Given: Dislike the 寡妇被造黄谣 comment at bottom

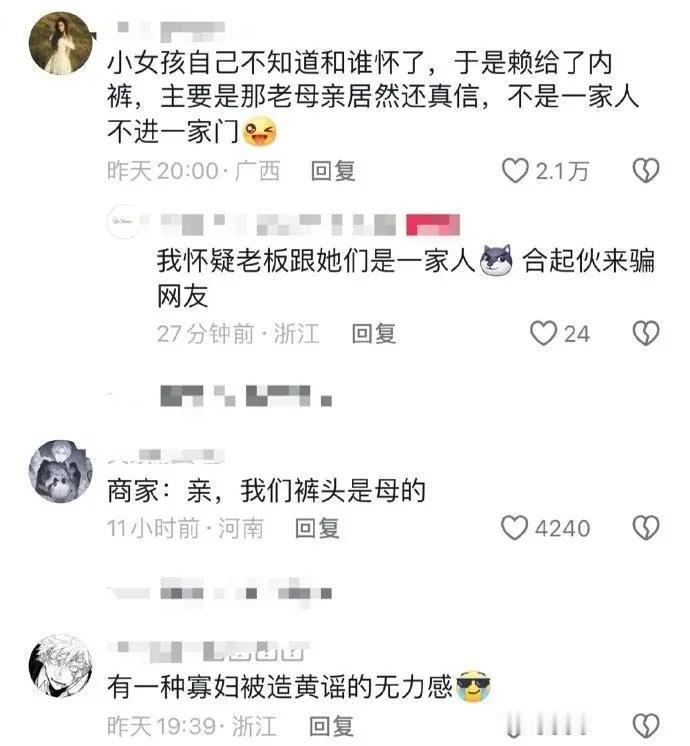Looking at the screenshot, I should pos(646,726).
